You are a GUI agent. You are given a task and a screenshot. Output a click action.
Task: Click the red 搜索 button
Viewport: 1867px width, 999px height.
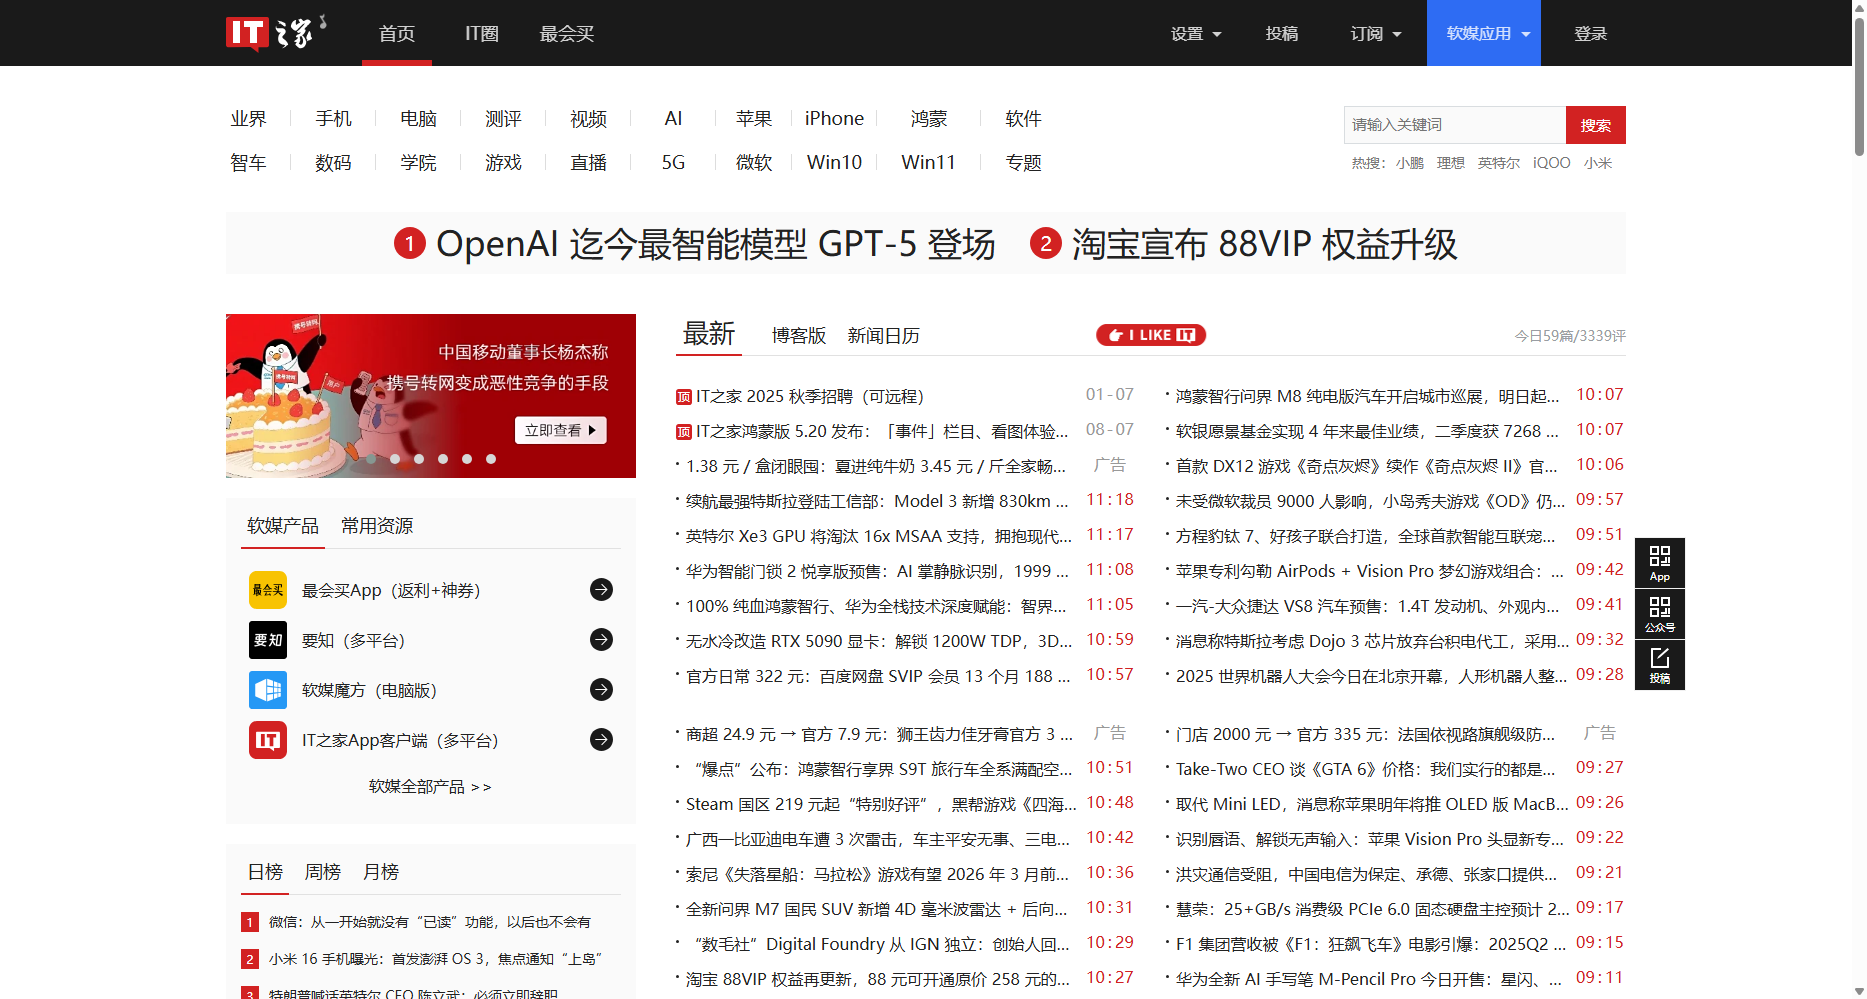click(x=1596, y=125)
